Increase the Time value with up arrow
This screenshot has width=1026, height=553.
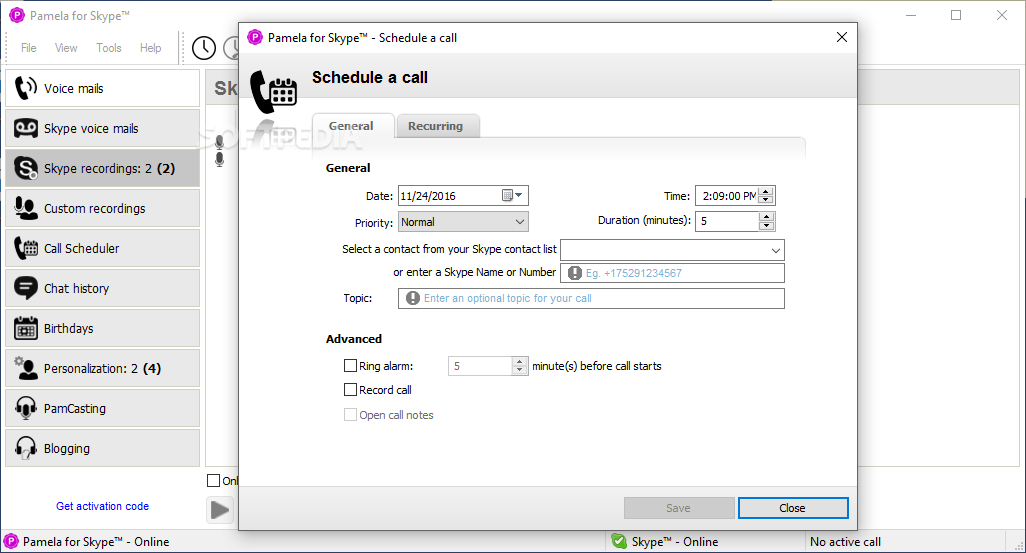pyautogui.click(x=766, y=191)
